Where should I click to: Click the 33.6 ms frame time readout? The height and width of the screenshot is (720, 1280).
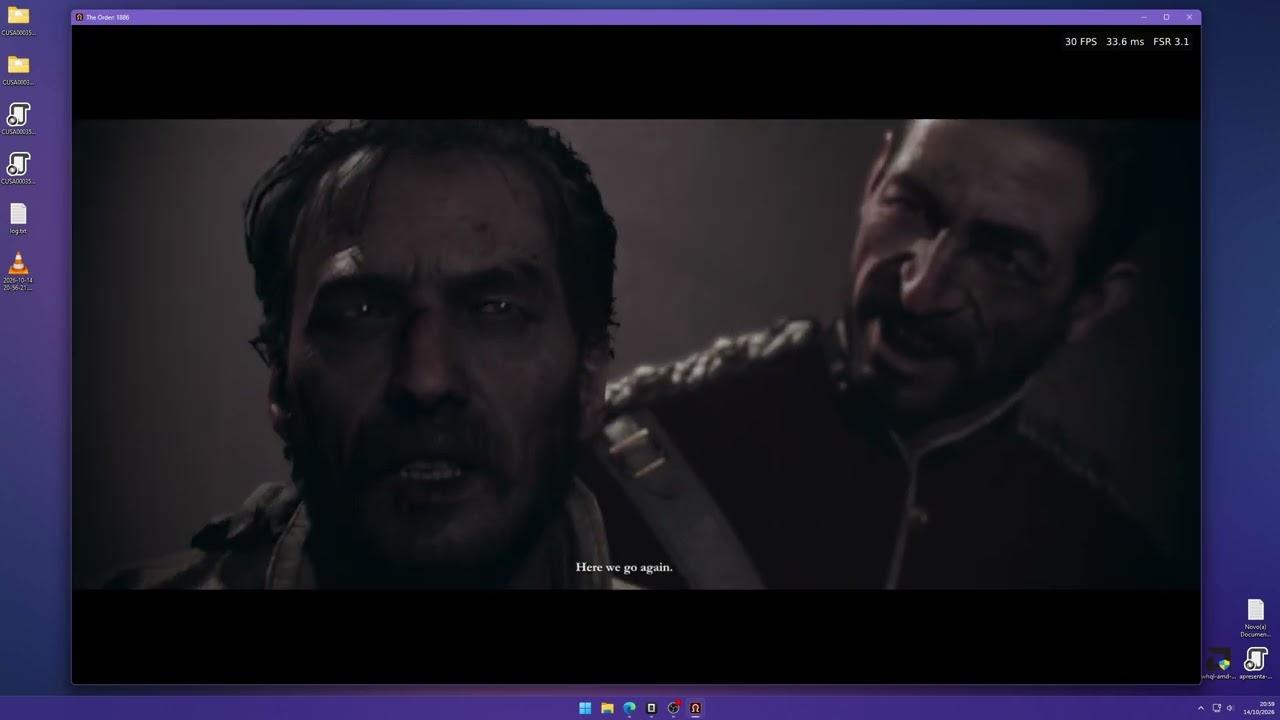coord(1125,42)
